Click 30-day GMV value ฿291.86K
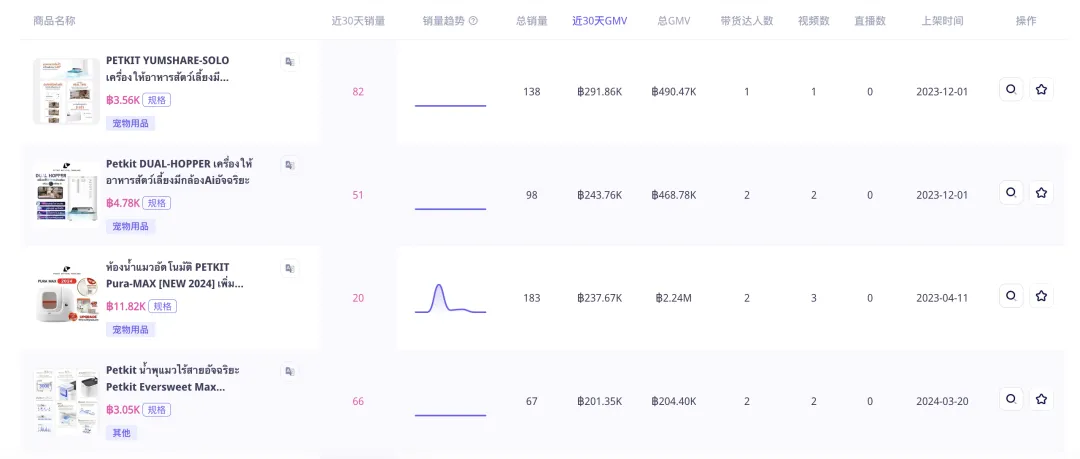 599,92
